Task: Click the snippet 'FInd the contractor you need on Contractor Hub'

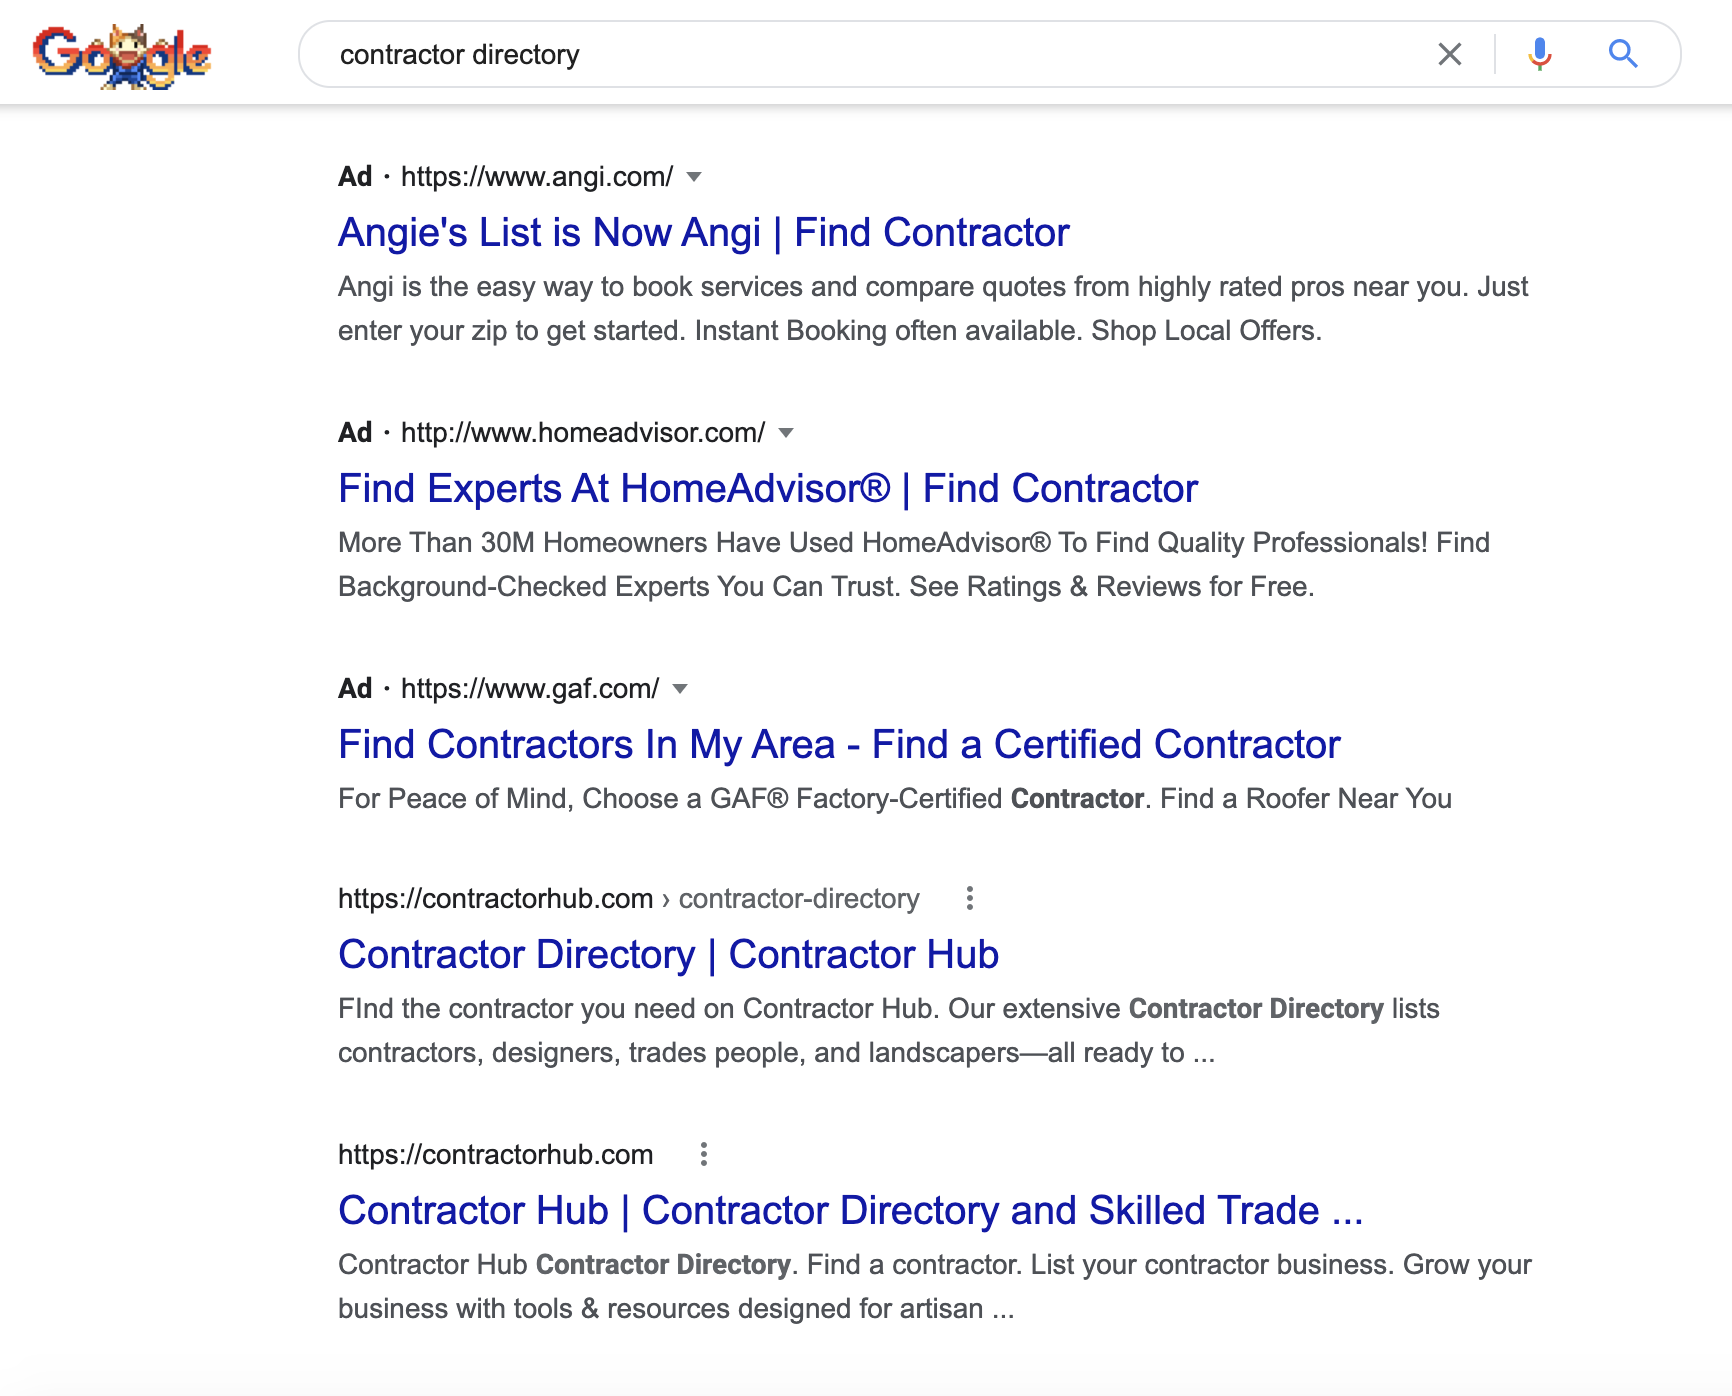Action: click(889, 1031)
